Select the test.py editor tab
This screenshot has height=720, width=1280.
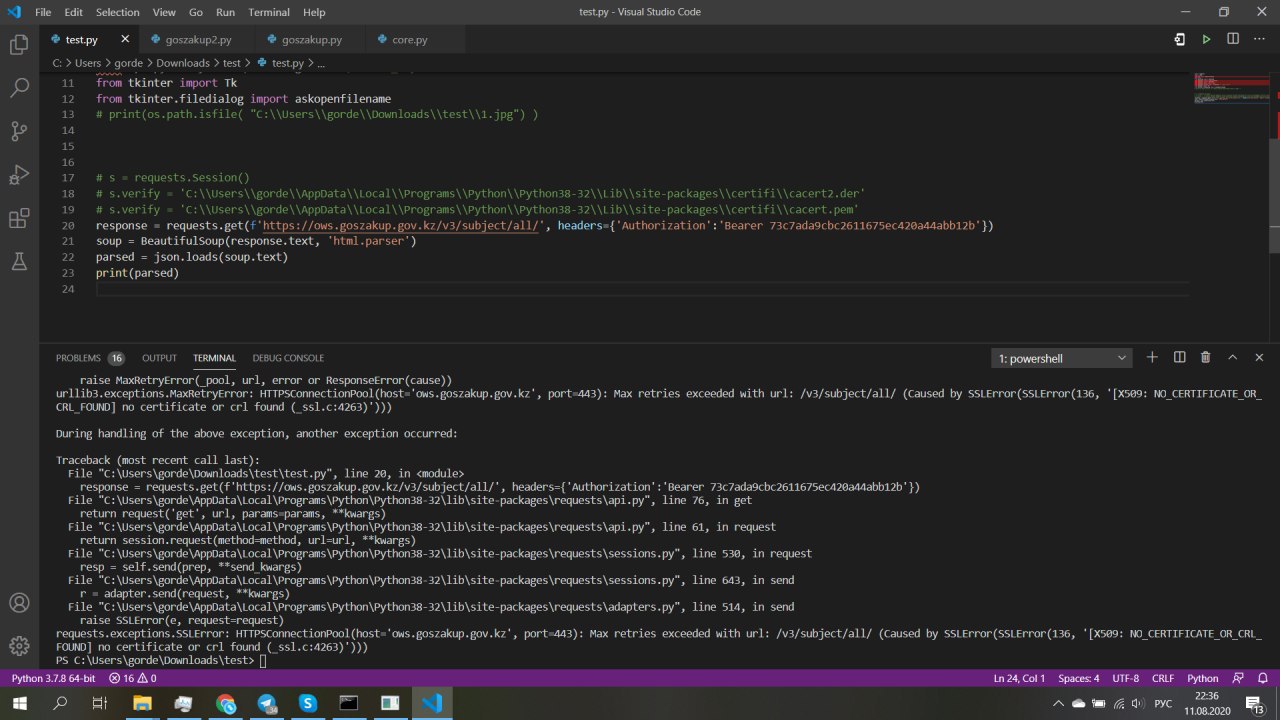[81, 40]
